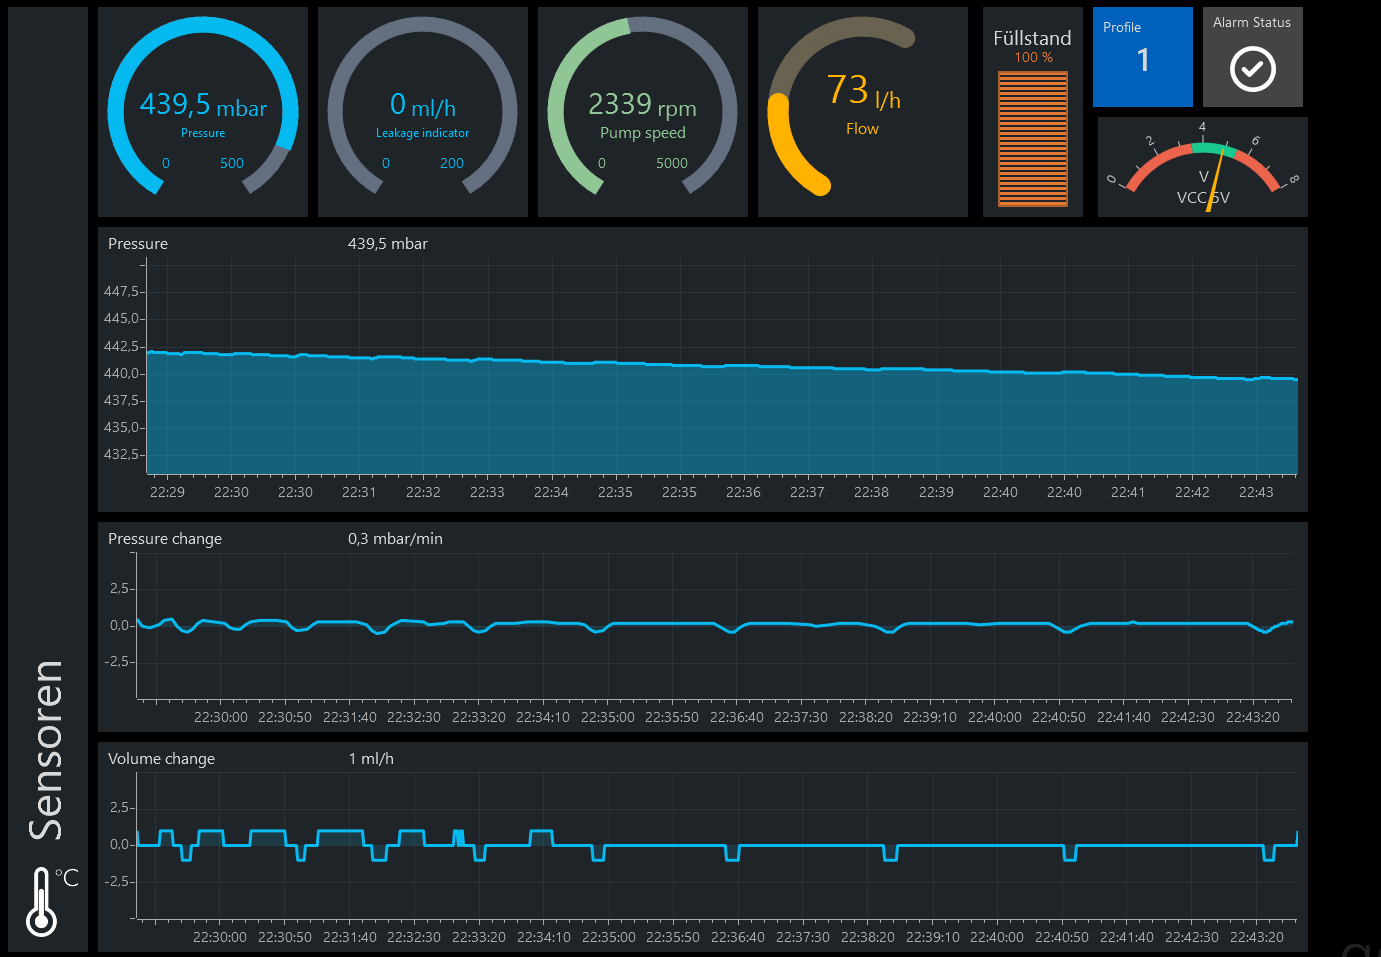Click the 1 ml/h volume change value
The width and height of the screenshot is (1381, 957).
click(371, 759)
